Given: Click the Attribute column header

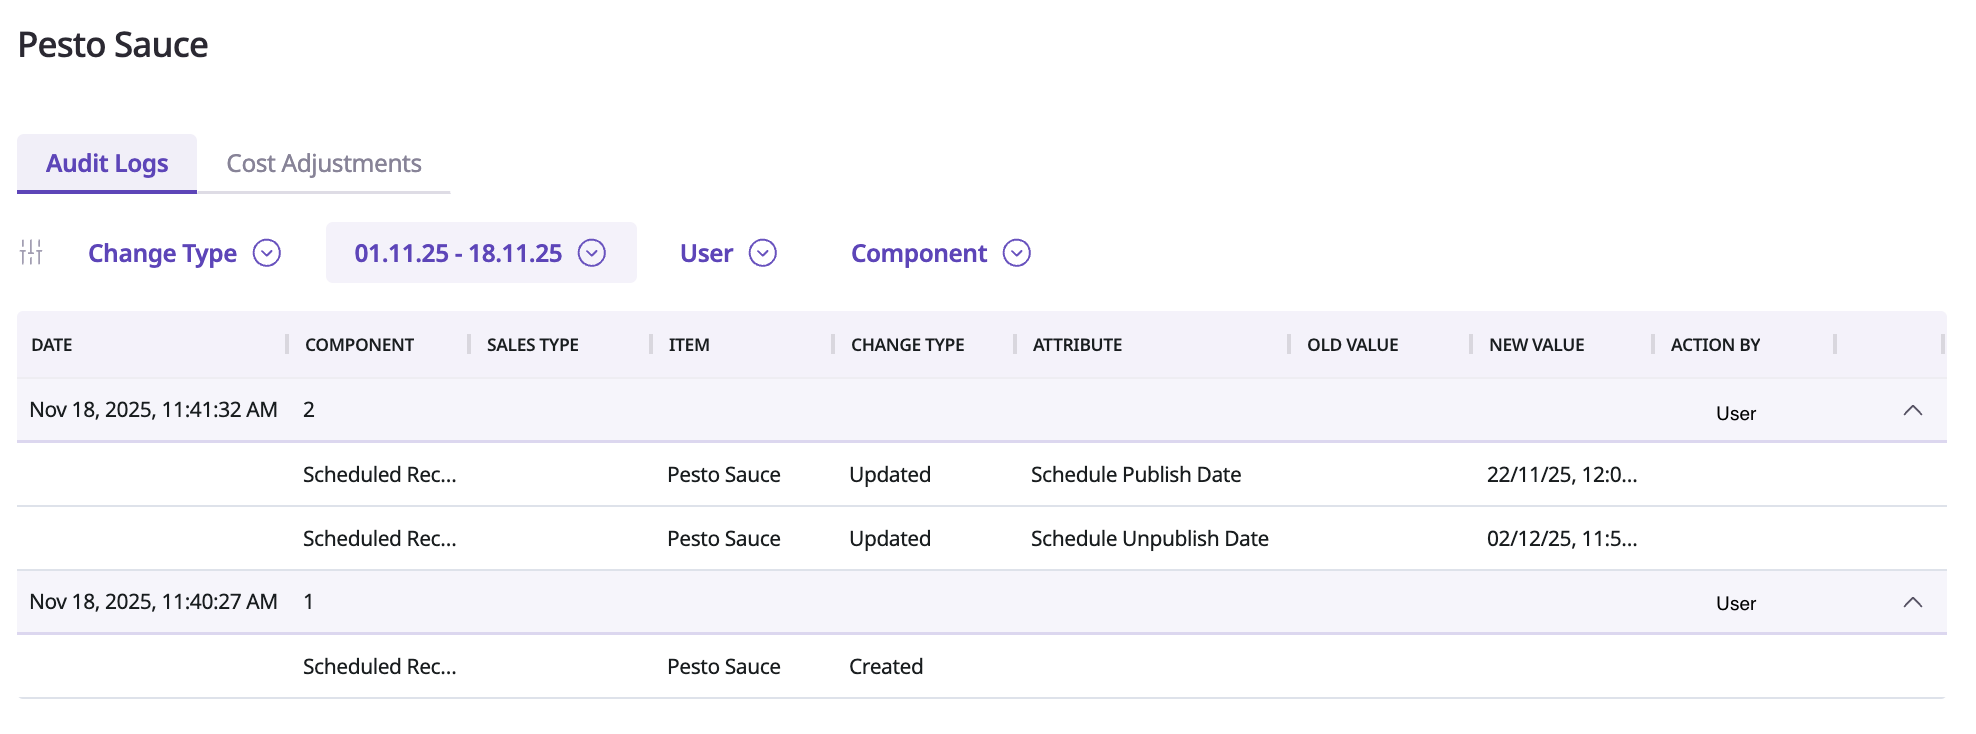Looking at the screenshot, I should click(x=1077, y=345).
